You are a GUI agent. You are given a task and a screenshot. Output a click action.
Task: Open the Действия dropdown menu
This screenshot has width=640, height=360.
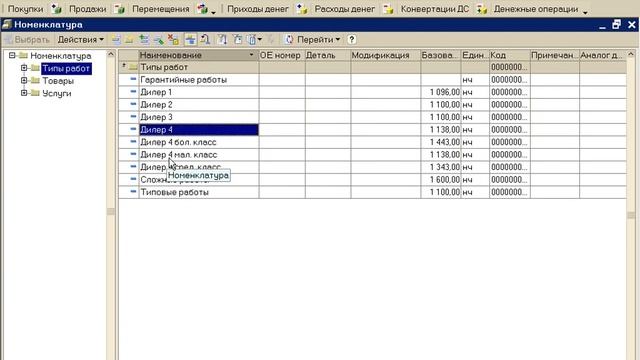coord(80,40)
